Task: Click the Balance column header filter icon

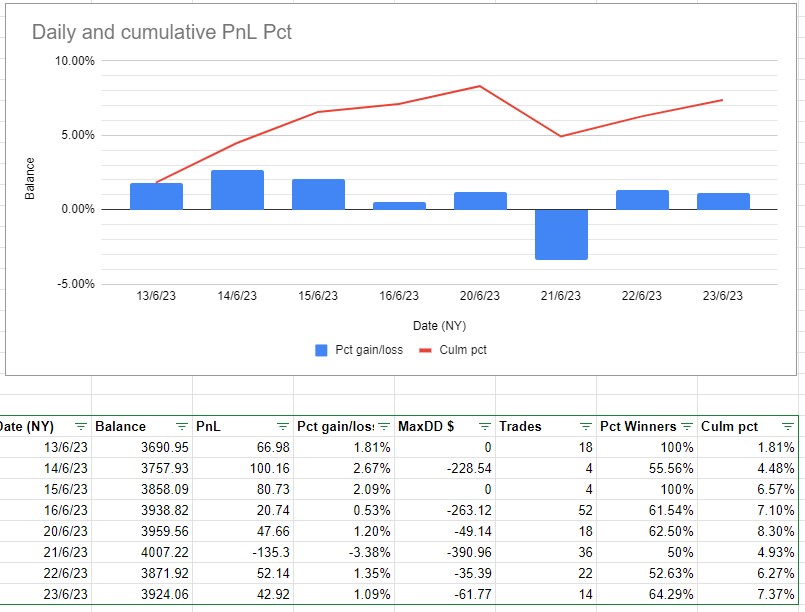Action: (181, 426)
